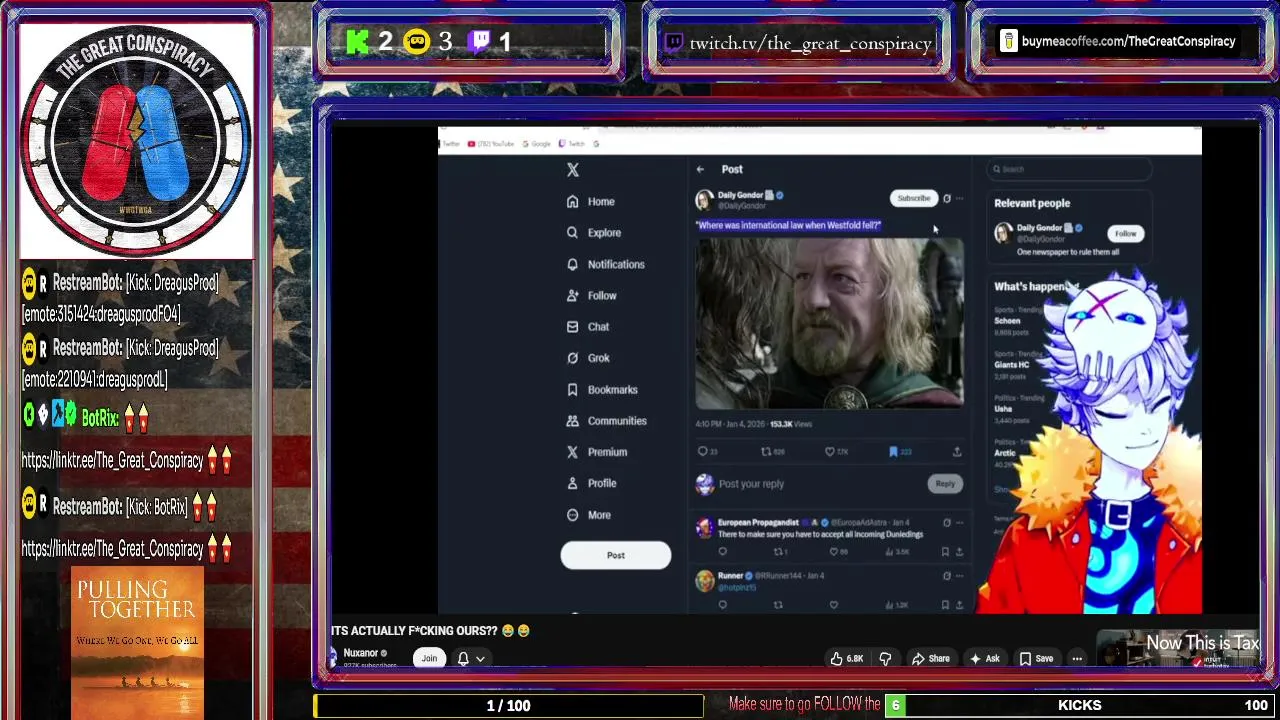Open Bookmarks in the X sidebar
This screenshot has width=1280, height=720.
pyautogui.click(x=601, y=390)
